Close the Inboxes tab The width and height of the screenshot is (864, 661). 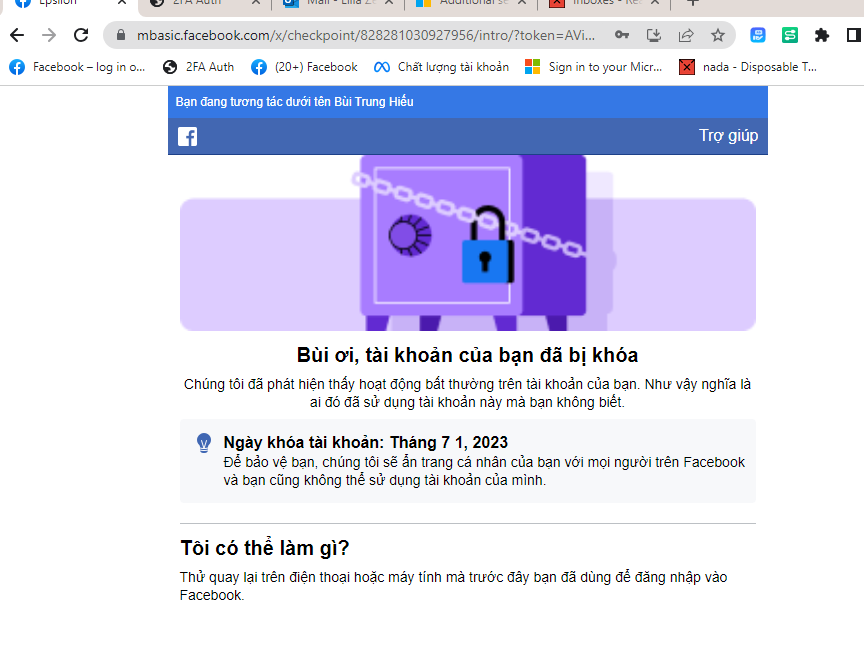tap(655, 2)
